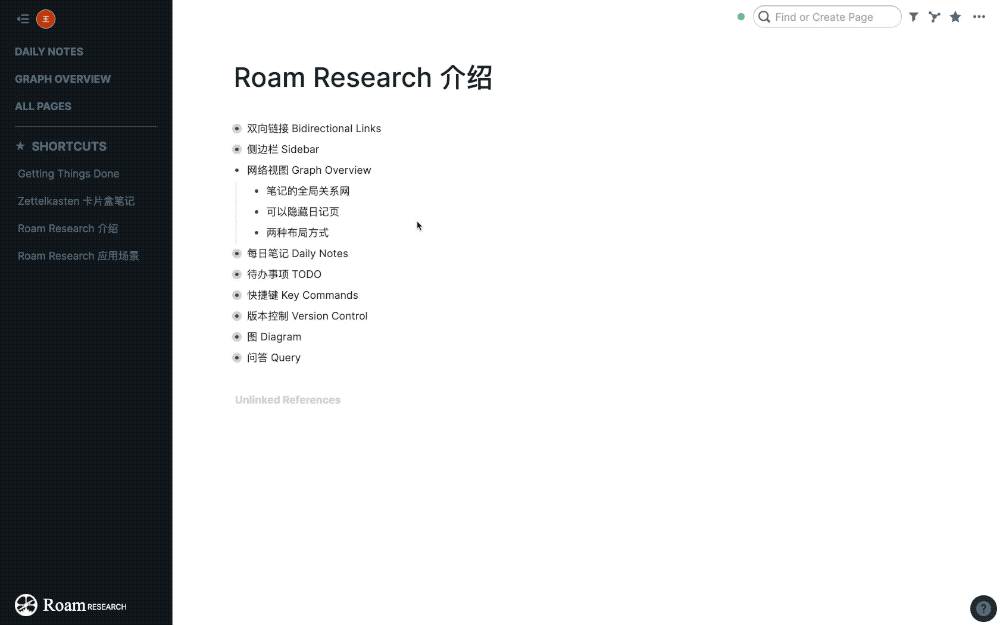Open the three-dot more options menu
Screen dimensions: 1000x625
click(979, 17)
